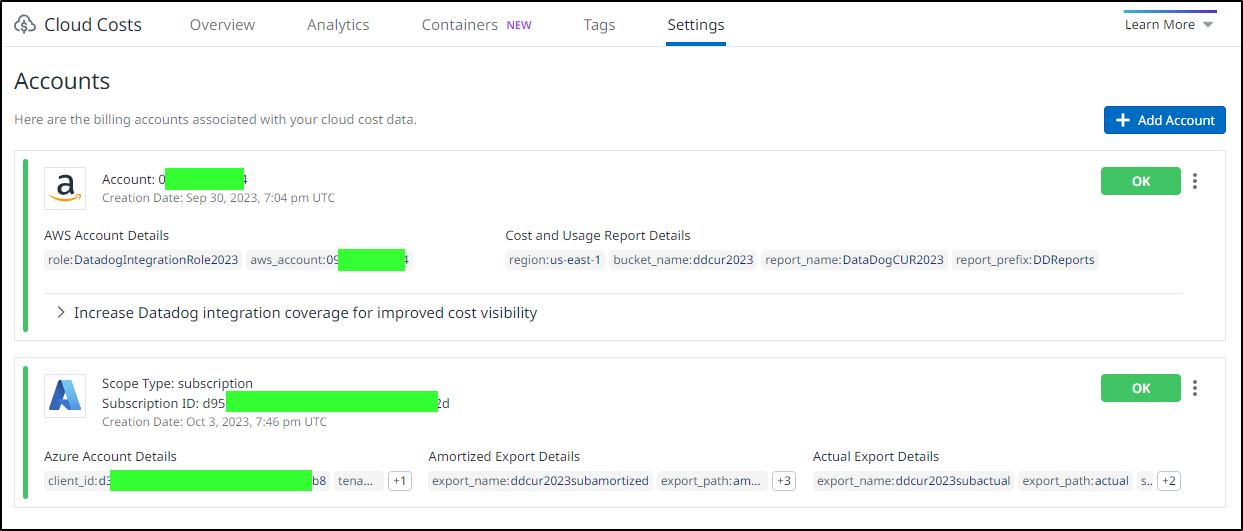Open the Azure subscription three-dot menu
The height and width of the screenshot is (531, 1243).
point(1195,388)
